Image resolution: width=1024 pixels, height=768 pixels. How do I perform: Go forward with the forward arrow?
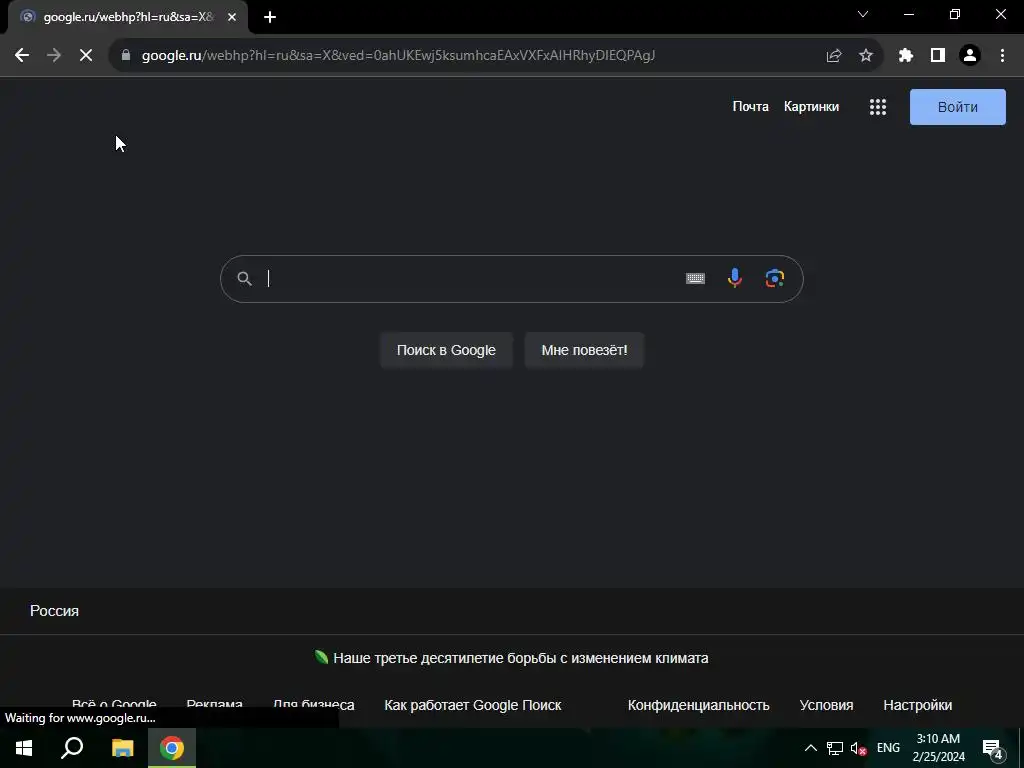(54, 56)
